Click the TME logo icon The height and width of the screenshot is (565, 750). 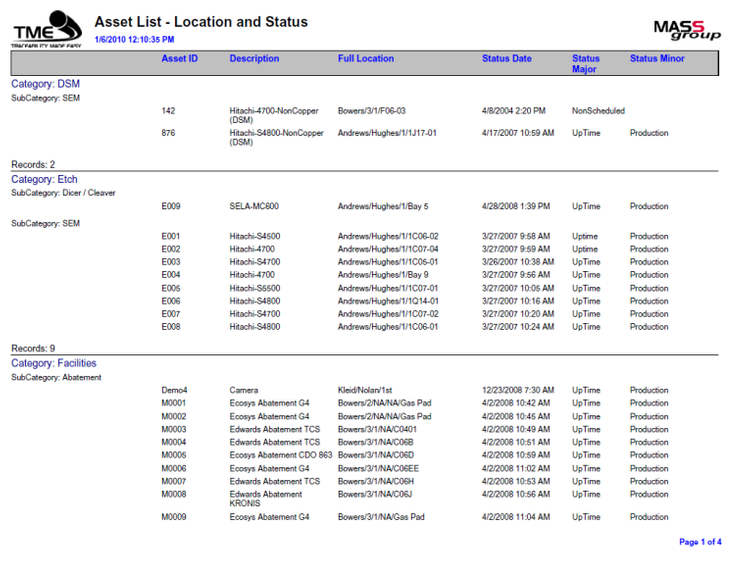pos(46,29)
